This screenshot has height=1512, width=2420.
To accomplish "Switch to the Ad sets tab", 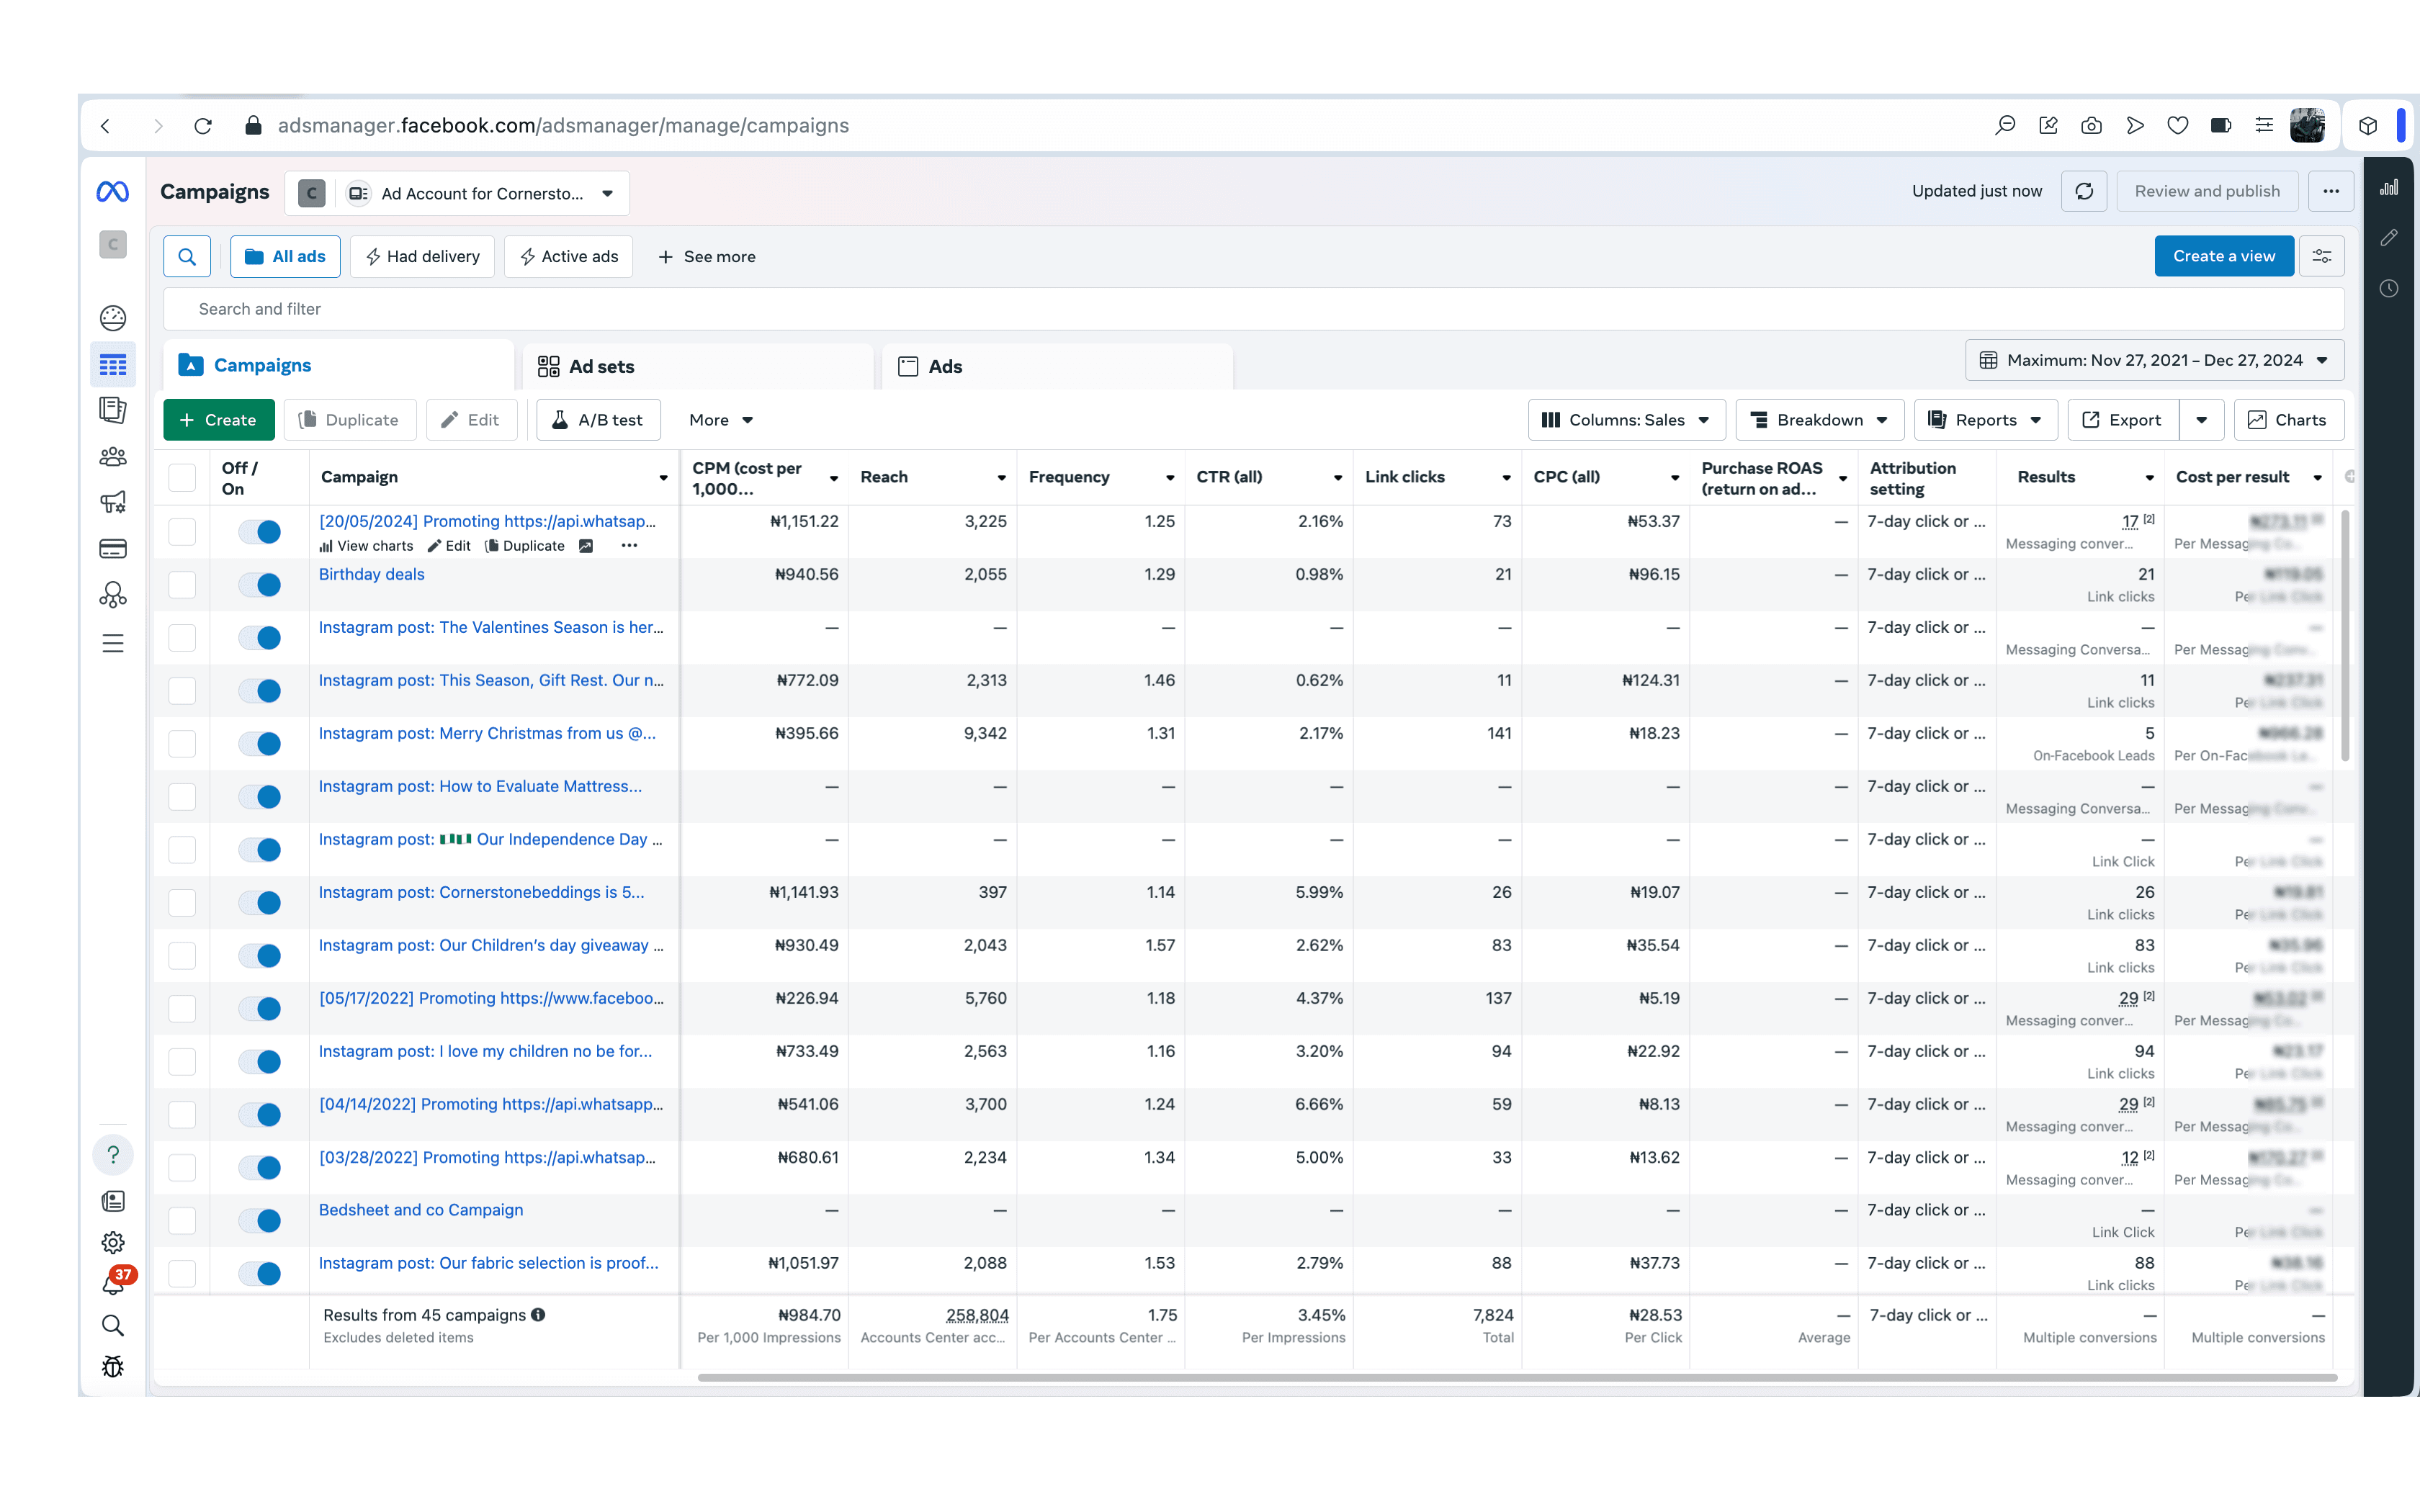I will [698, 367].
